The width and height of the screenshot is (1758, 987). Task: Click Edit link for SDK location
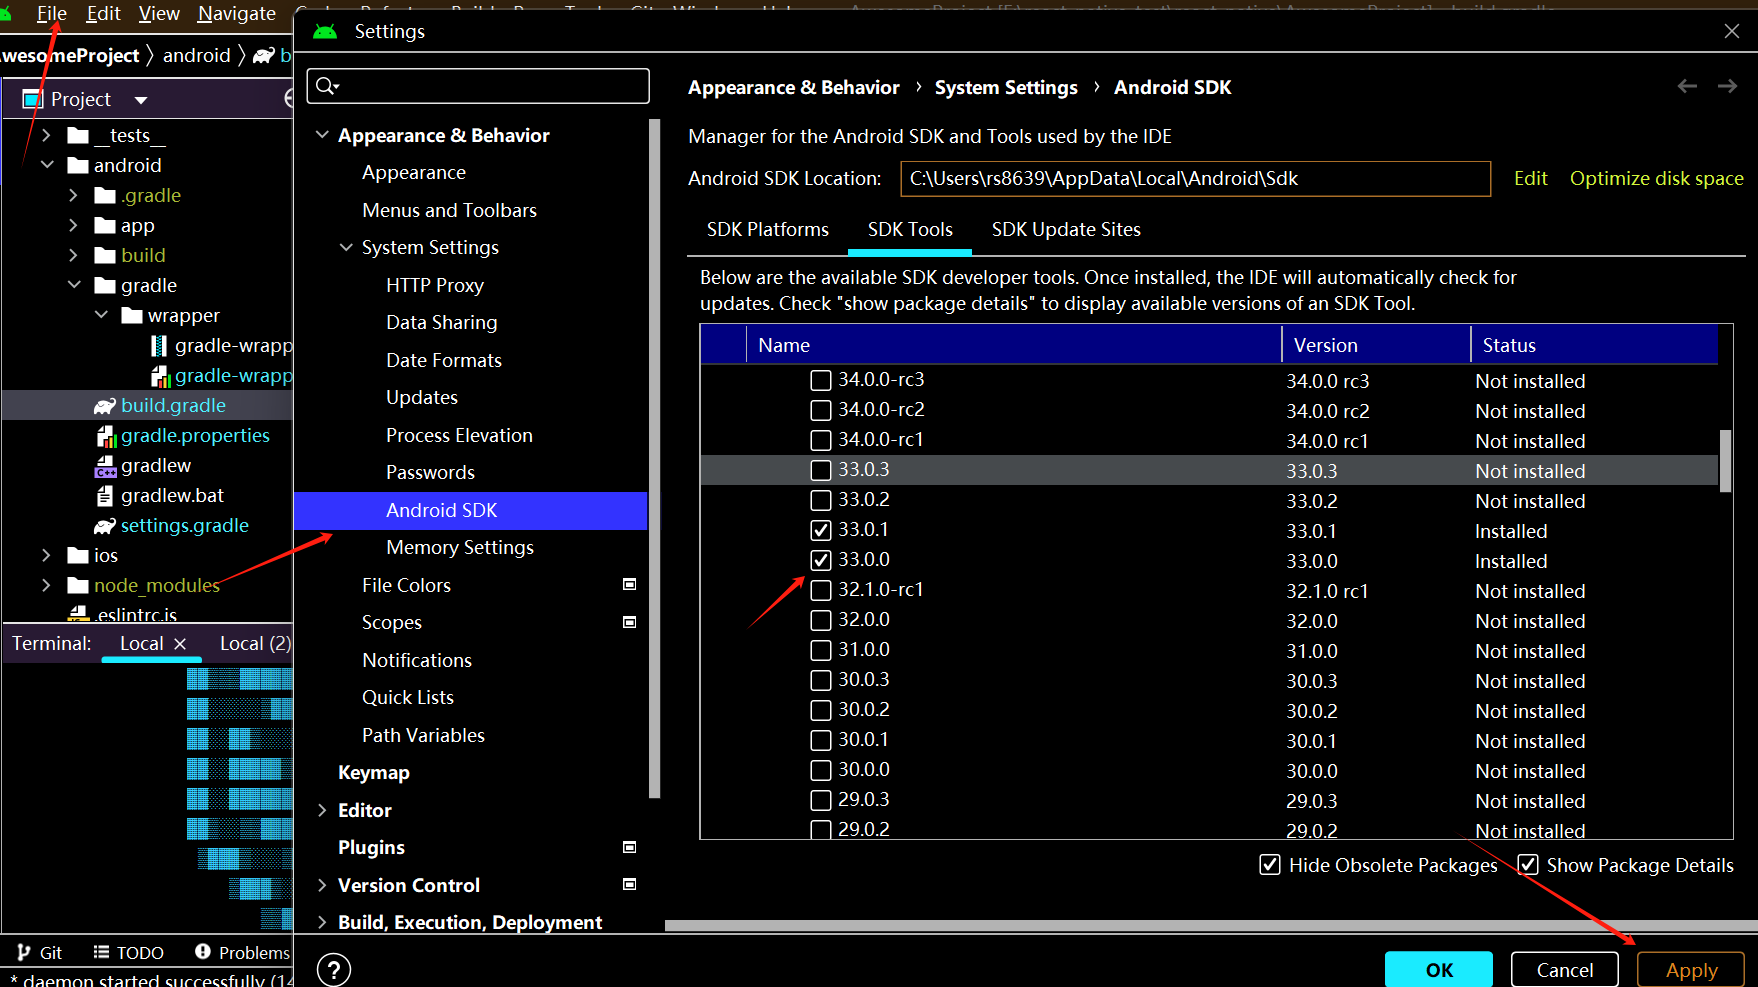[1530, 178]
